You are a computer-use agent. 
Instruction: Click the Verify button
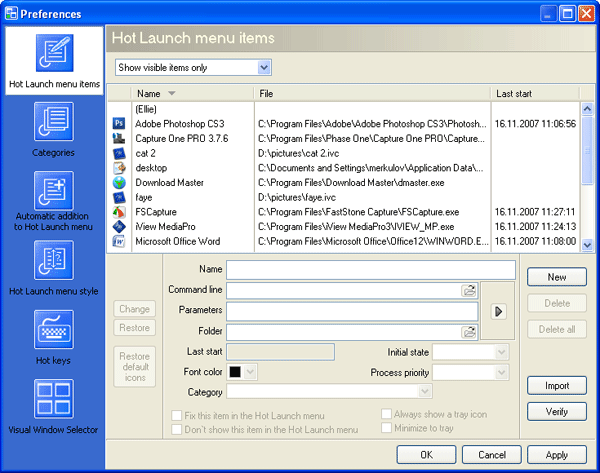(557, 412)
